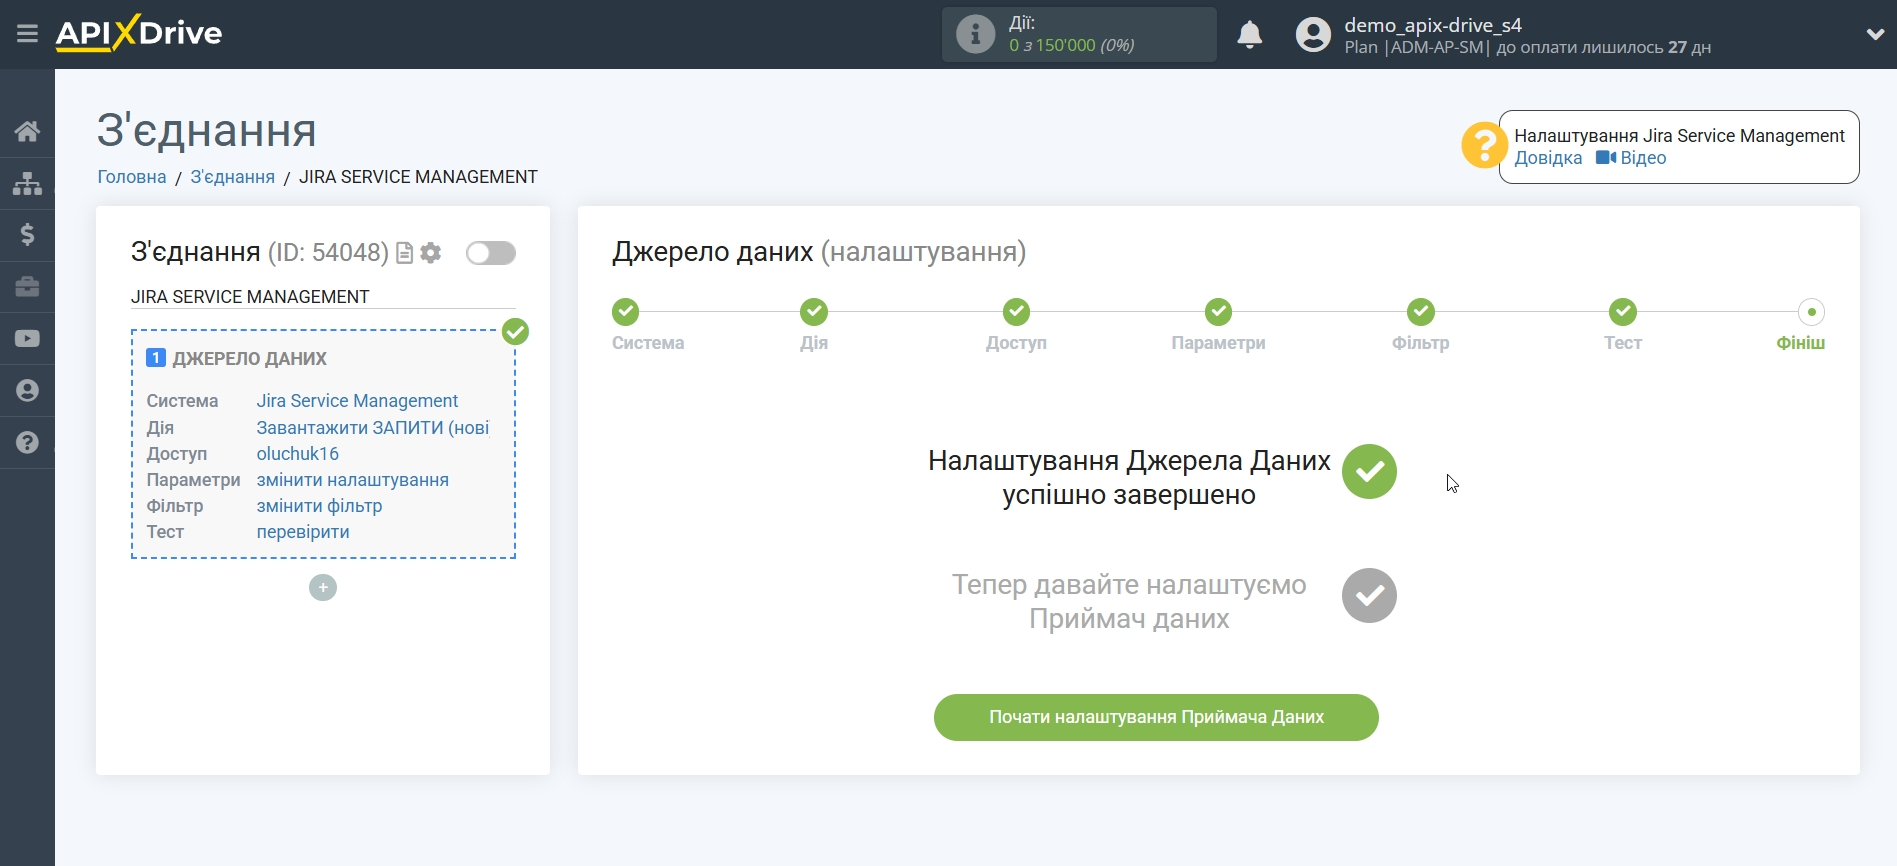Select the Дія step
Viewport: 1897px width, 866px height.
click(814, 312)
